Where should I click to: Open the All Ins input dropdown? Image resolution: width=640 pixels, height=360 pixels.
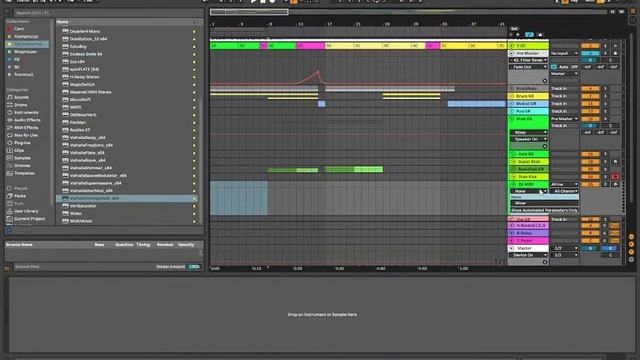tap(564, 184)
